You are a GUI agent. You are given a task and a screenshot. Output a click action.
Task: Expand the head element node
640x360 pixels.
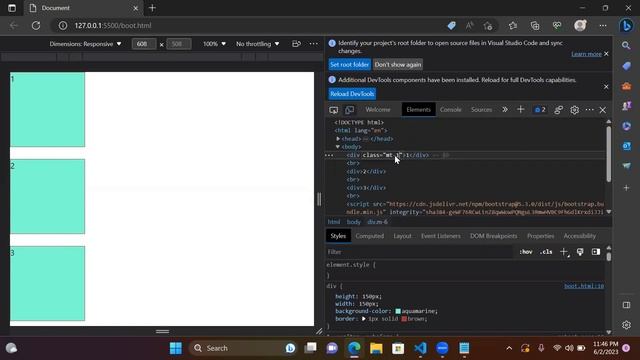point(338,139)
